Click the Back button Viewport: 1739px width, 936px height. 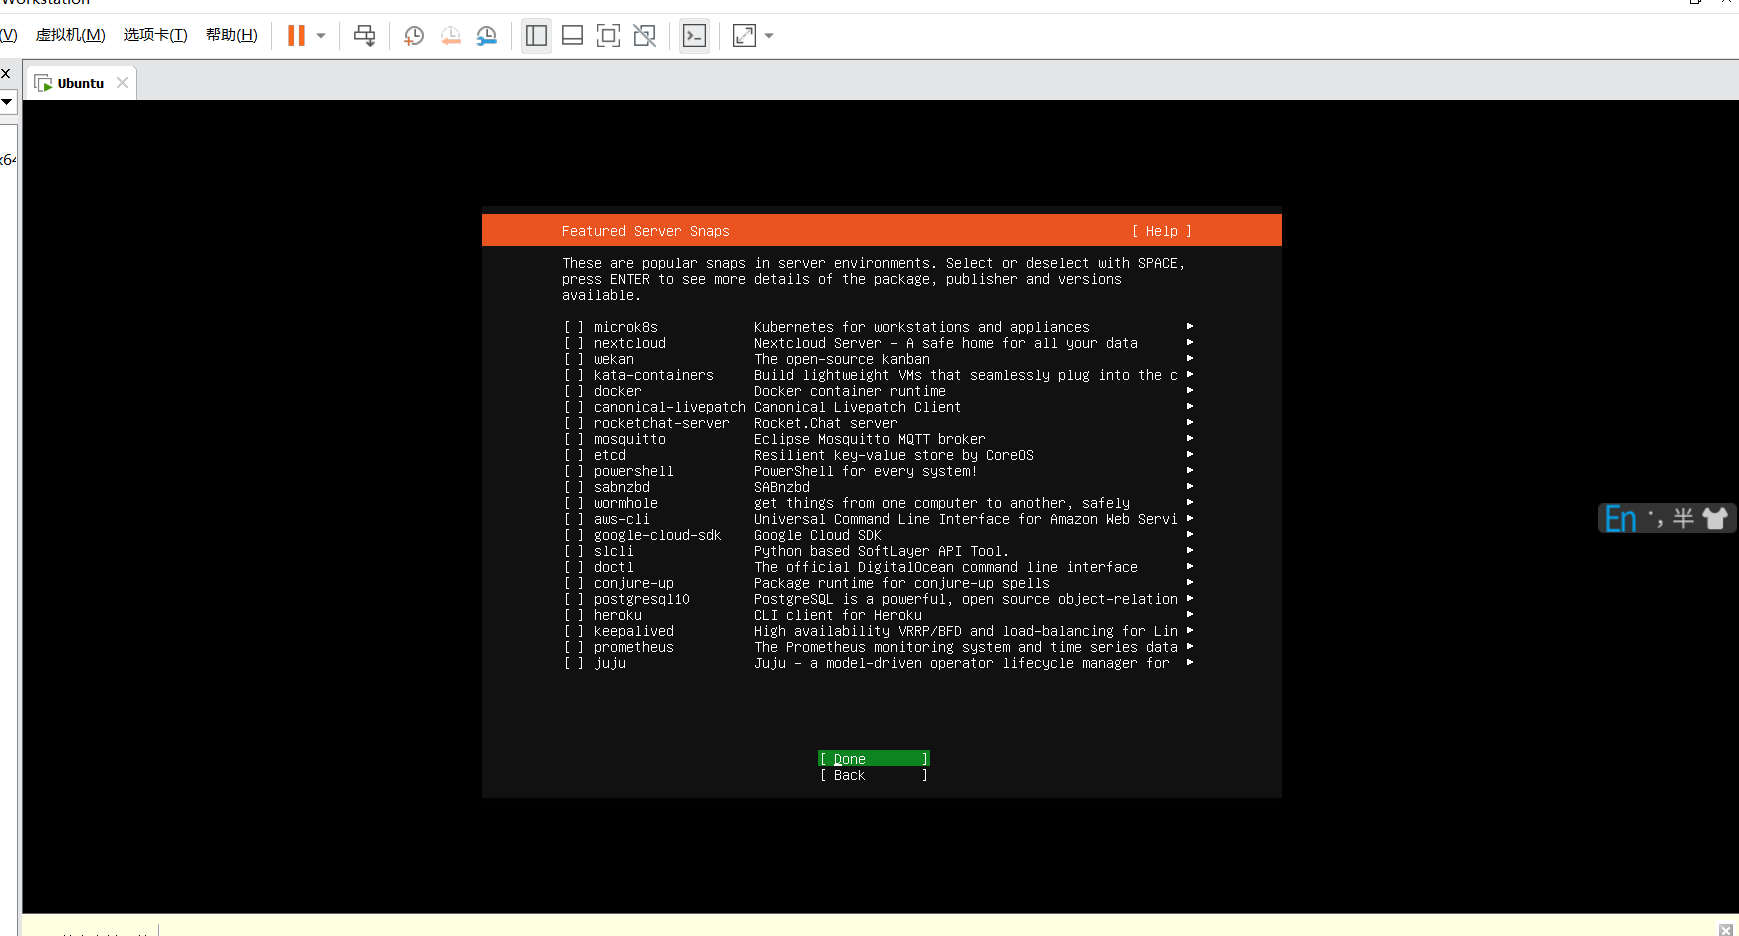coord(873,775)
